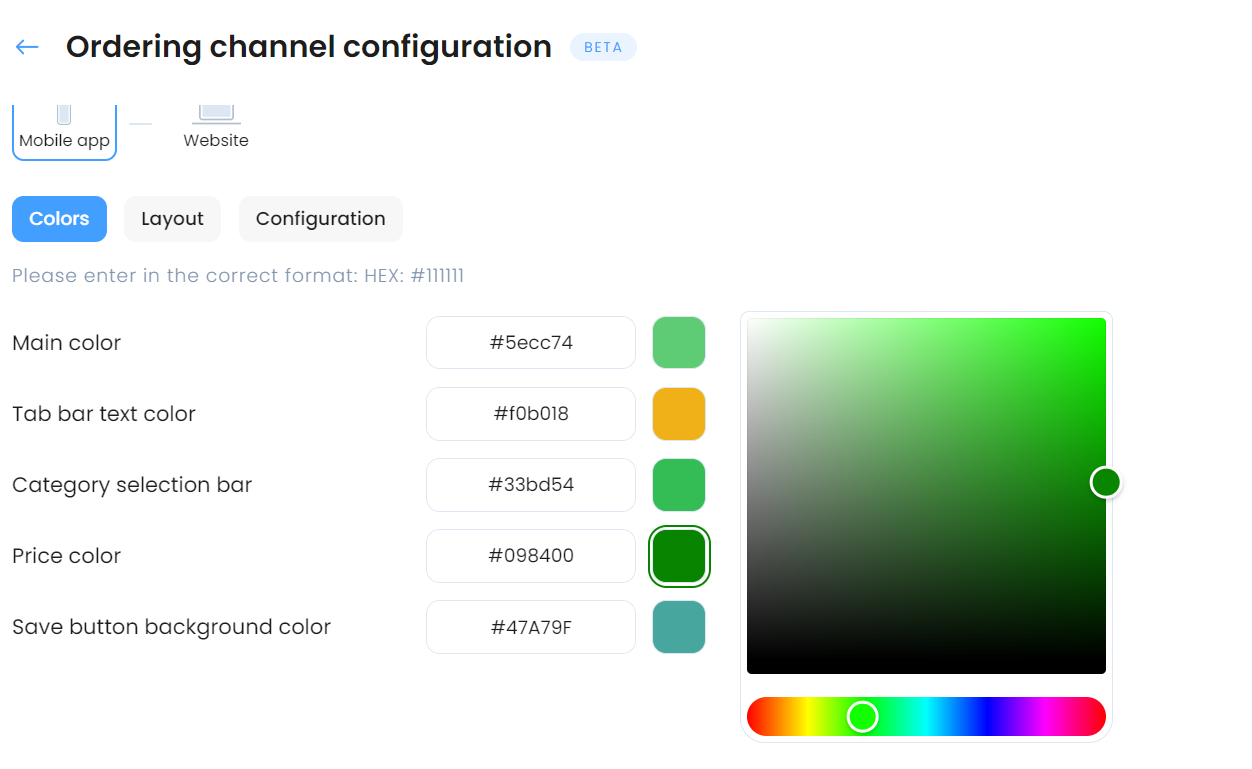
Task: Click the Main color hex field
Action: pos(531,343)
